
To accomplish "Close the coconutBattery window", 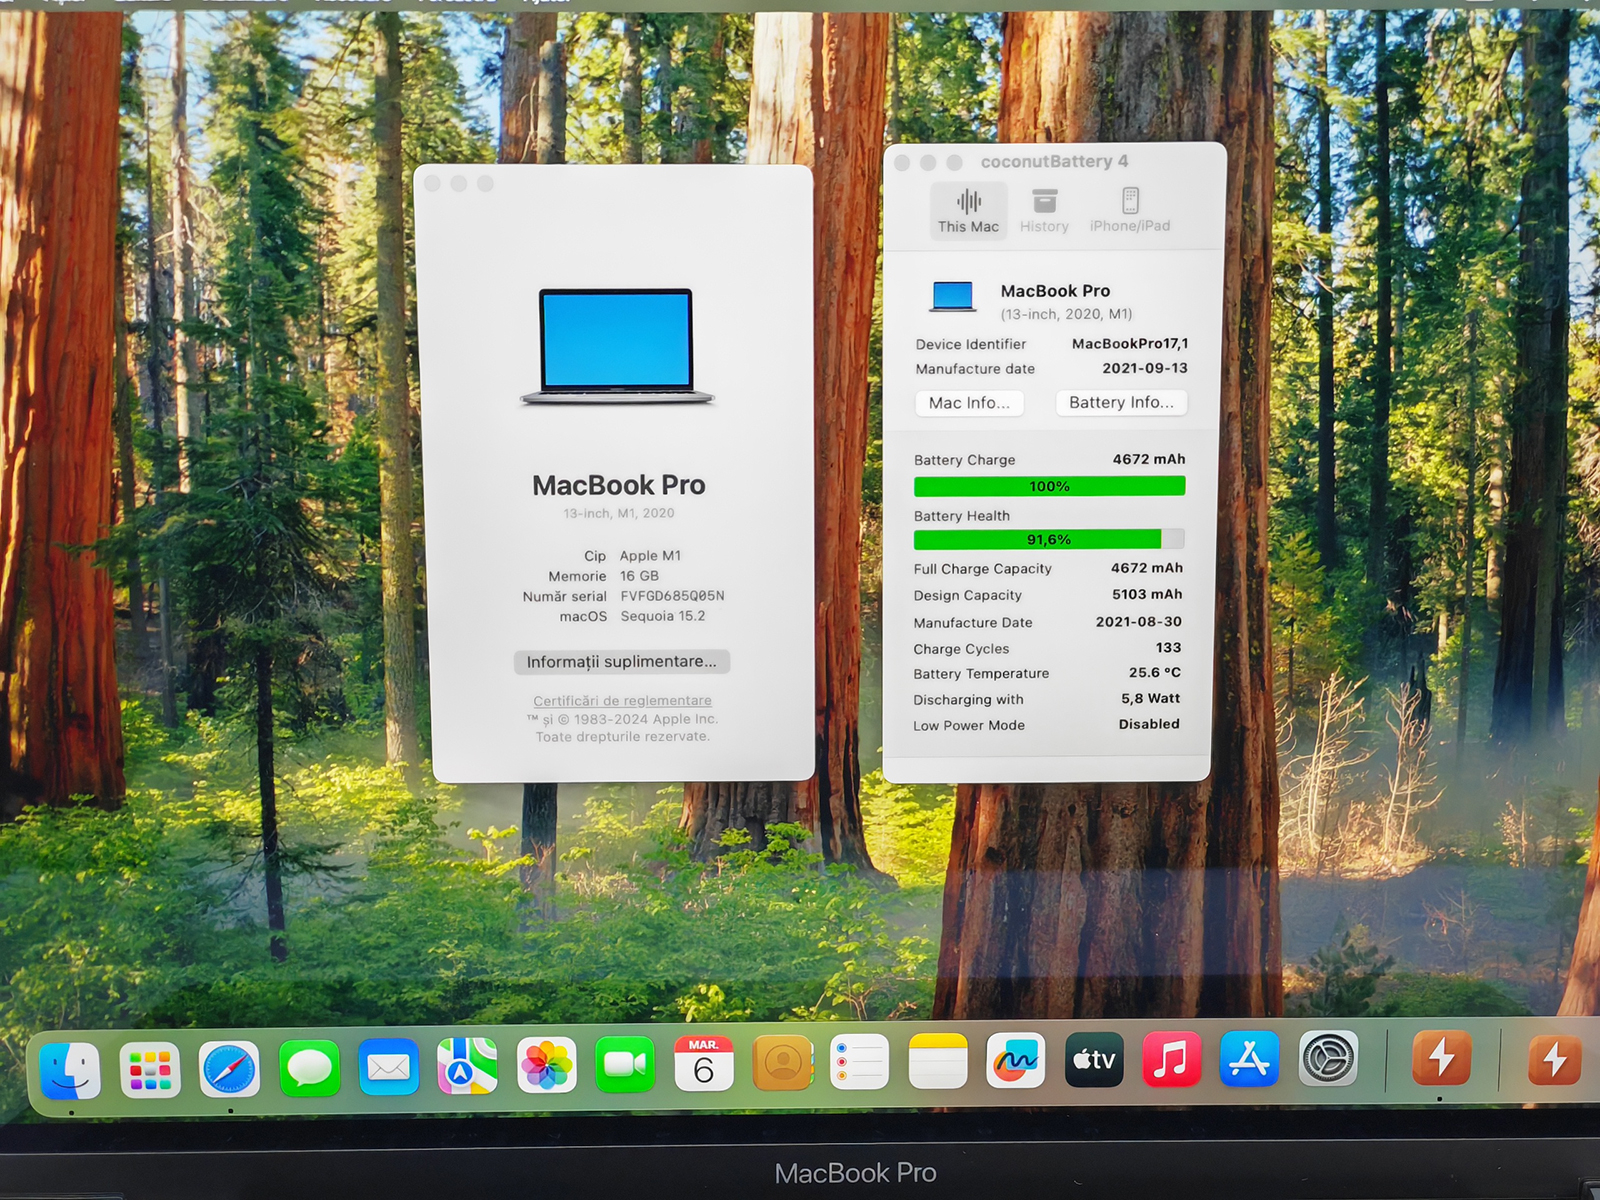I will (902, 162).
